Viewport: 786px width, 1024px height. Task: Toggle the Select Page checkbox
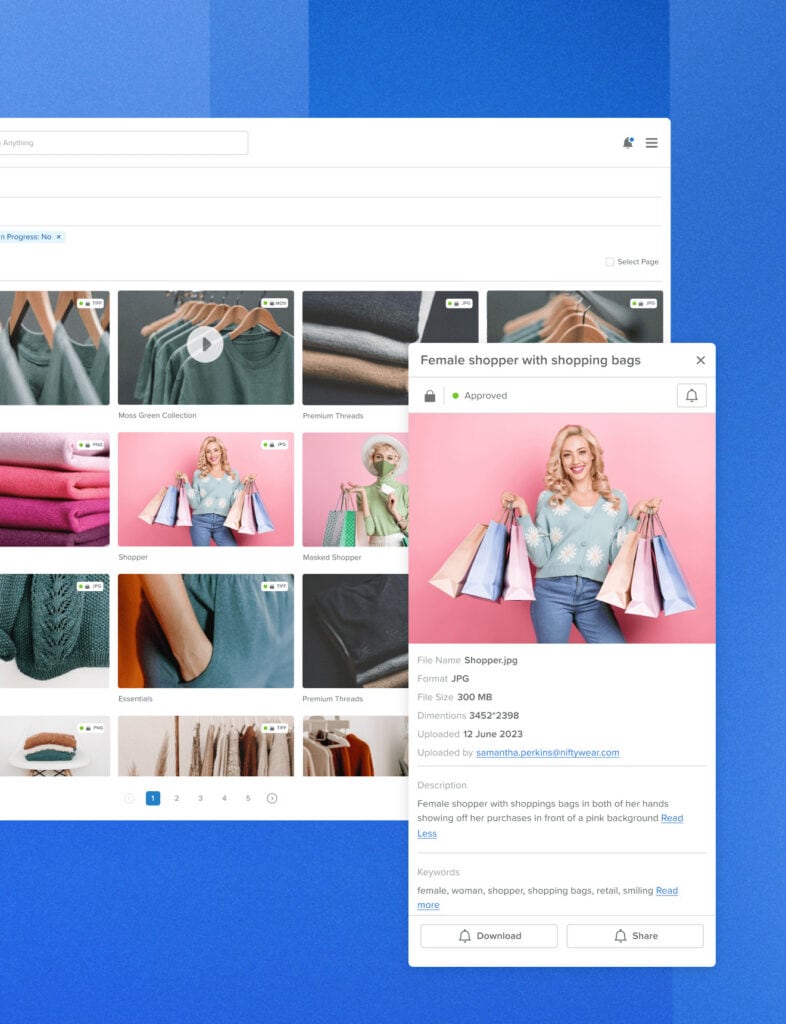pos(610,262)
